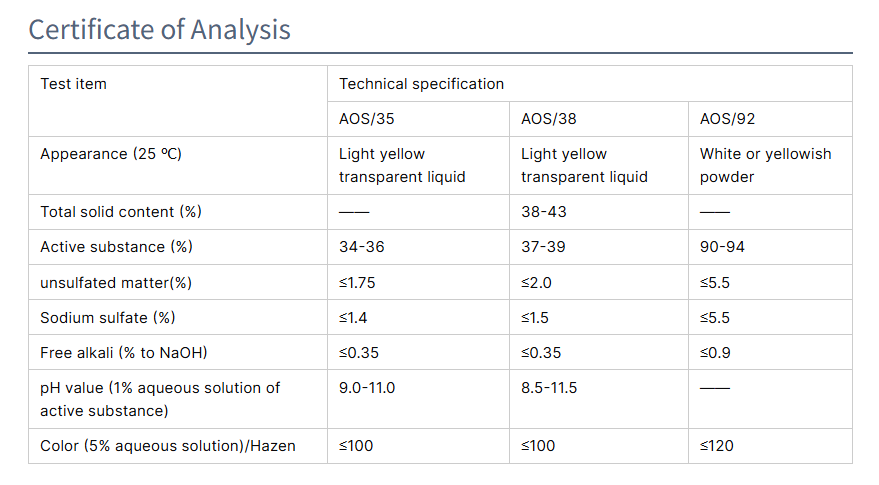The height and width of the screenshot is (485, 879).
Task: Click the ≤0.9 free alkali value
Action: (x=714, y=352)
